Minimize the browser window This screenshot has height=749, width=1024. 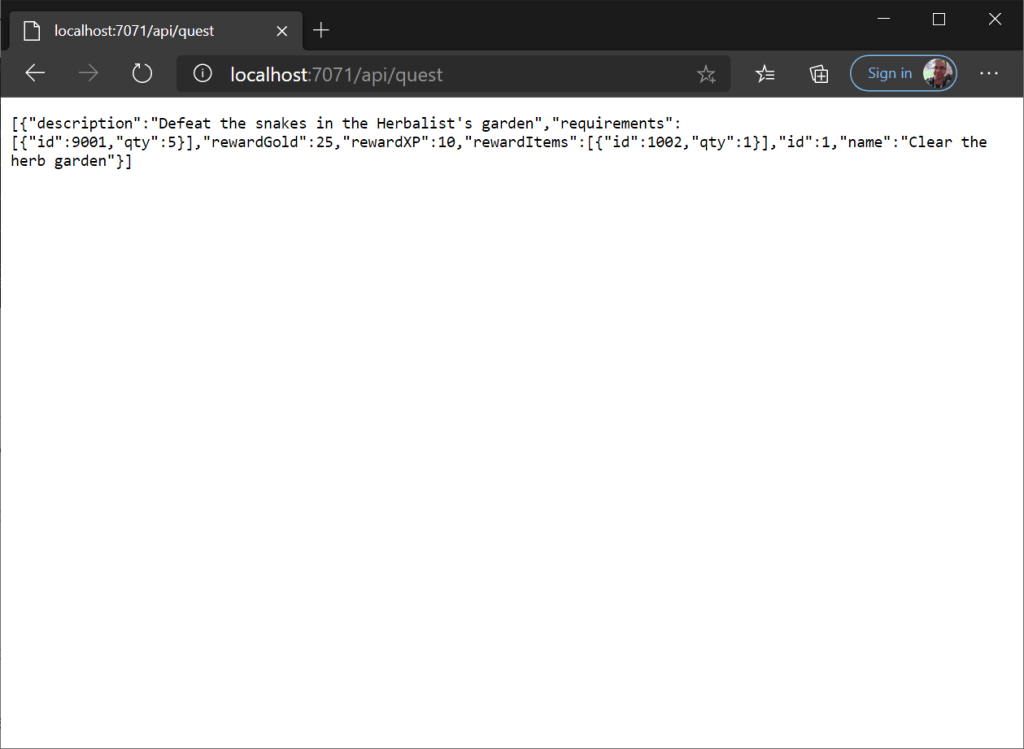tap(883, 18)
